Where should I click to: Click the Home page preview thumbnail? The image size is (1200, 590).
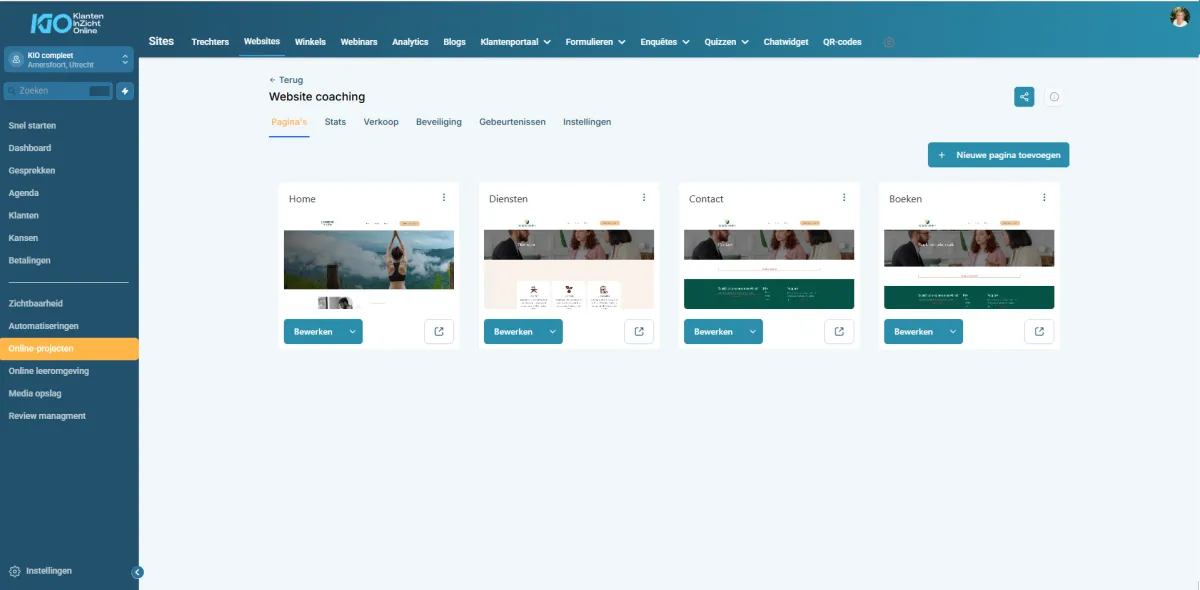pos(369,265)
